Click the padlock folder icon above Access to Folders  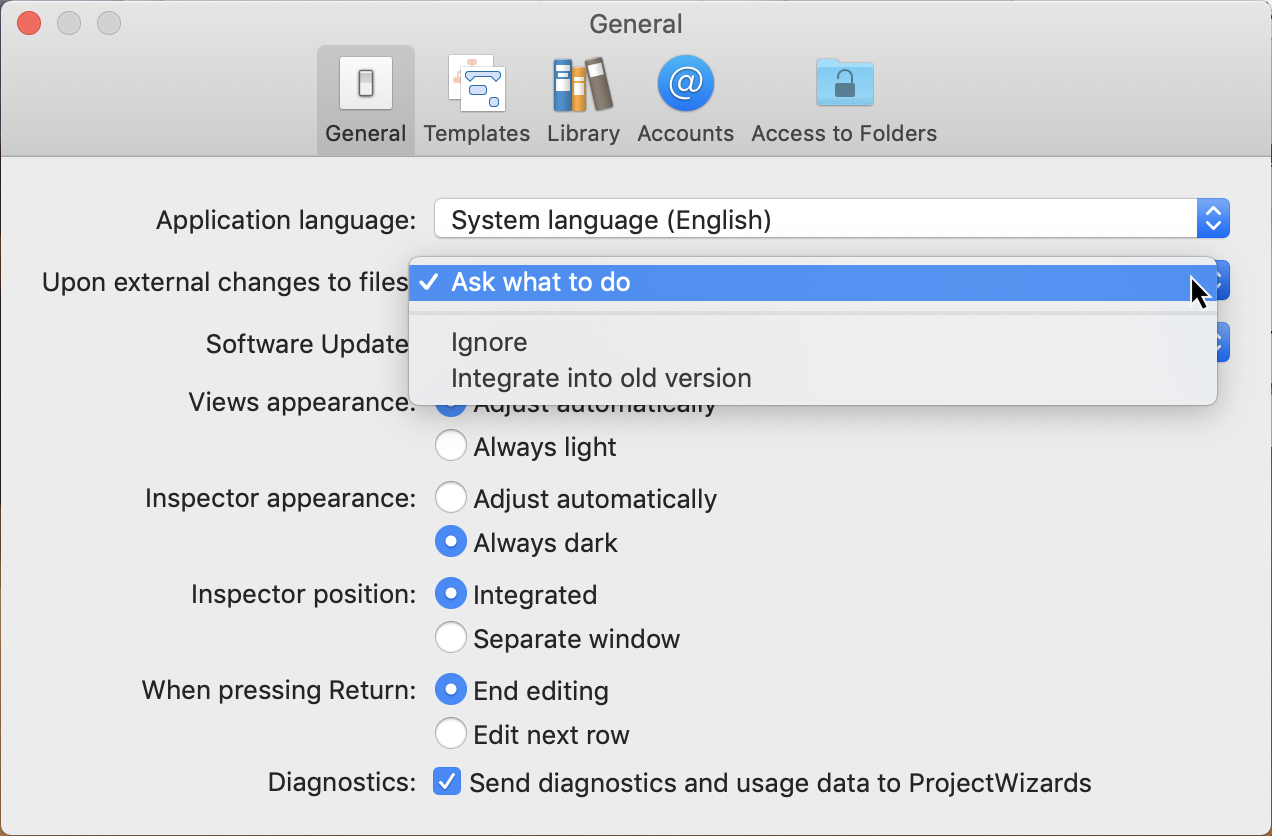click(x=843, y=83)
